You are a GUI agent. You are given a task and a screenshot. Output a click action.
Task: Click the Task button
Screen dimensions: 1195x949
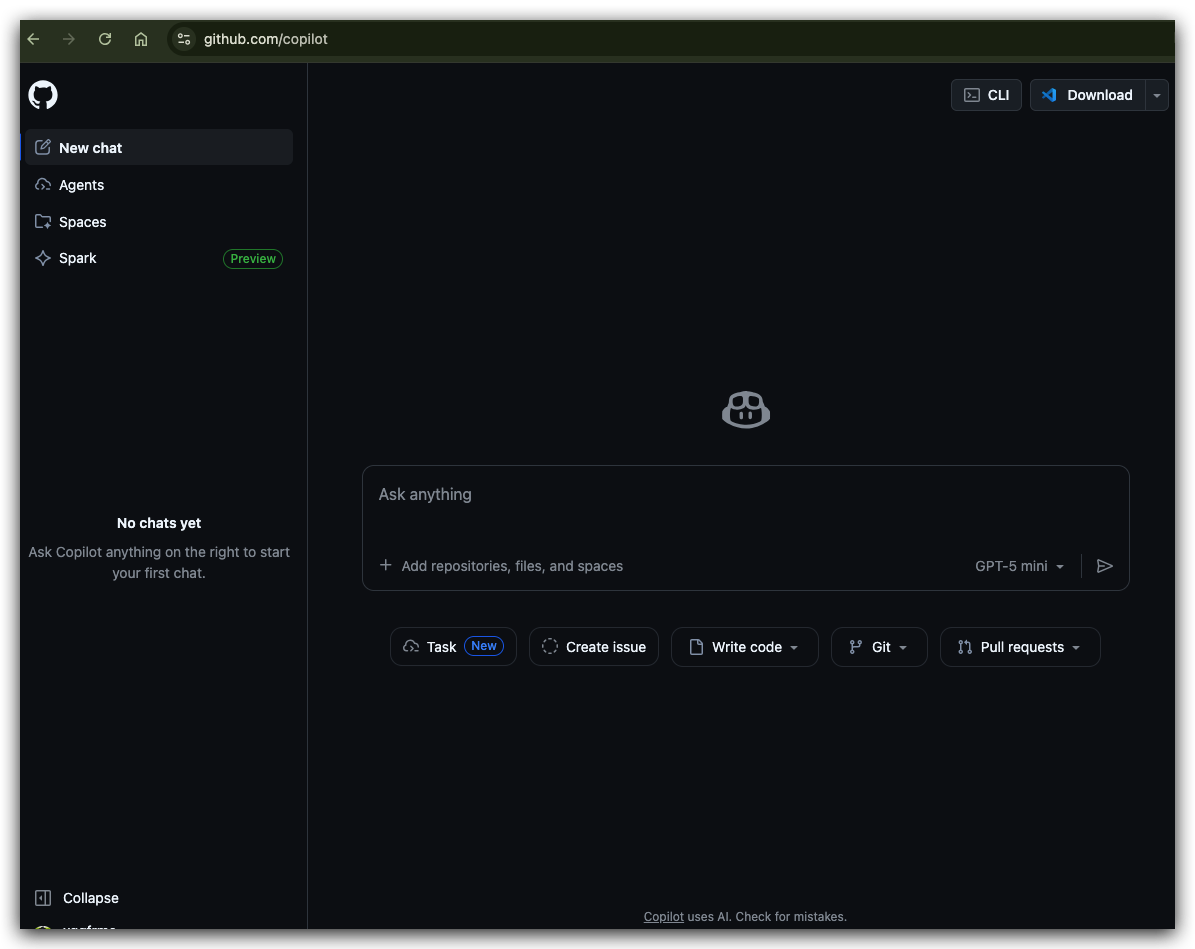(x=453, y=647)
